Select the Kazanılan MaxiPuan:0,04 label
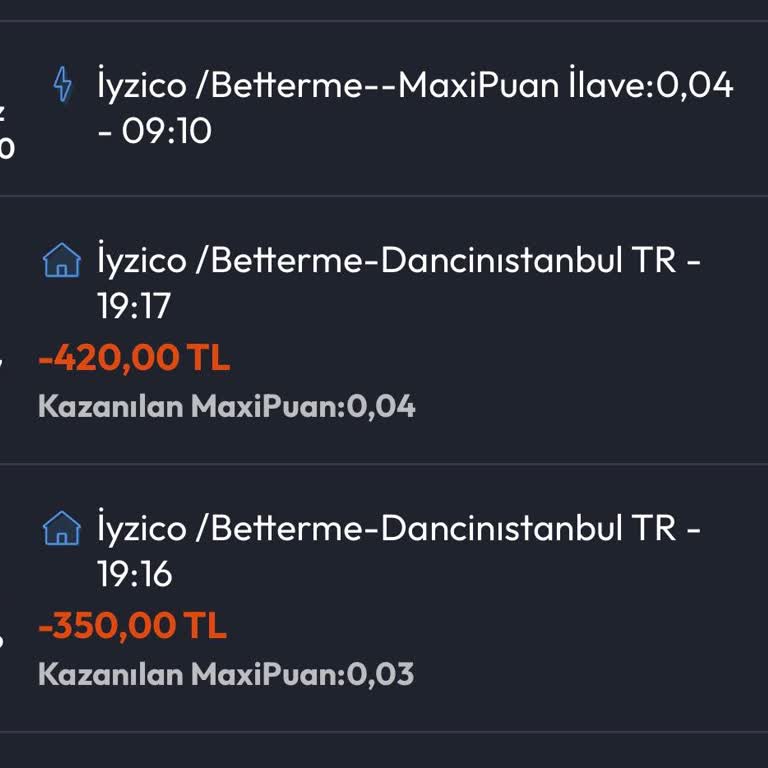This screenshot has height=768, width=768. pyautogui.click(x=226, y=406)
